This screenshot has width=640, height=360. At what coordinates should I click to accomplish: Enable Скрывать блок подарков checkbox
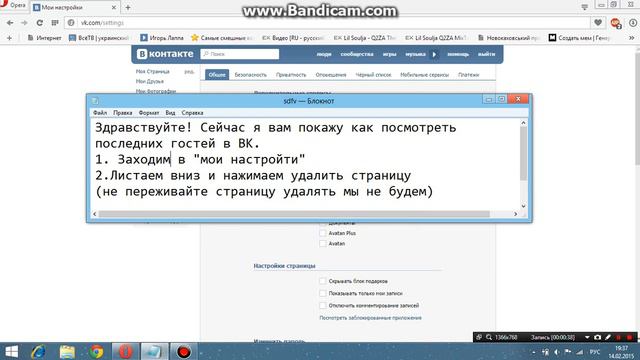click(x=323, y=281)
